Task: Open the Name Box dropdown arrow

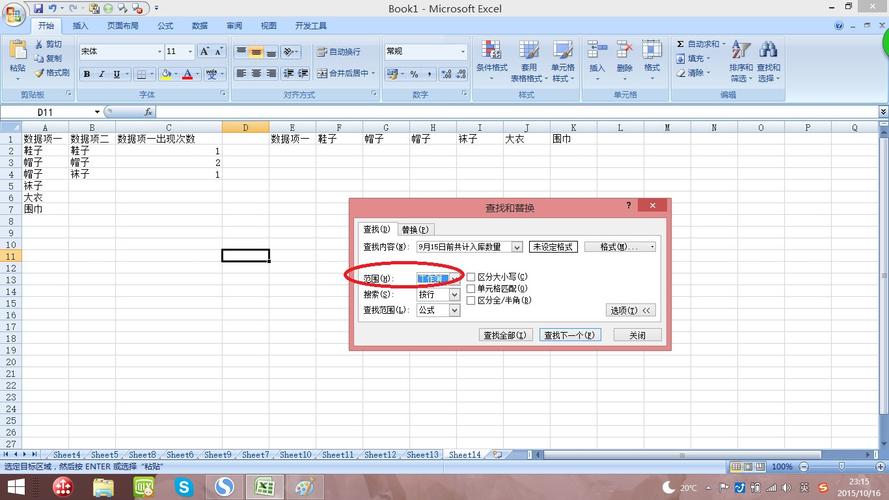Action: [97, 112]
